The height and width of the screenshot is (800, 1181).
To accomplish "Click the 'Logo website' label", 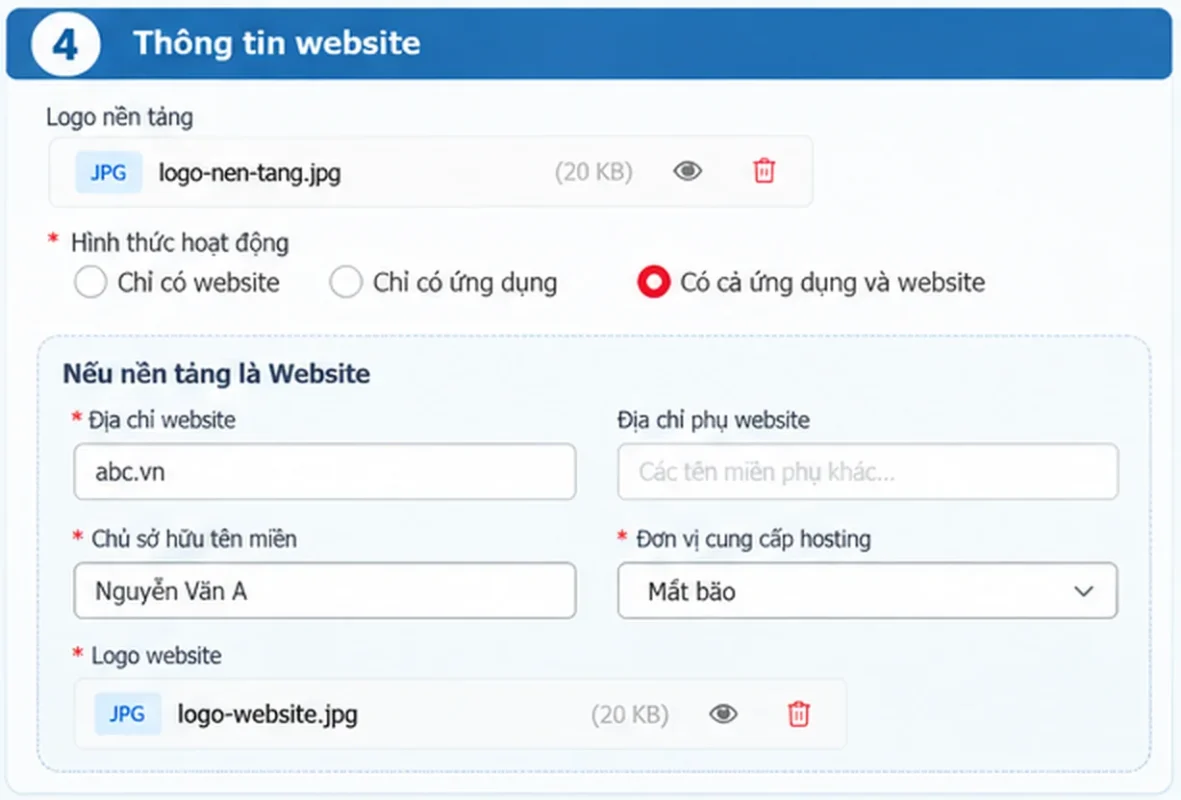I will click(x=156, y=655).
